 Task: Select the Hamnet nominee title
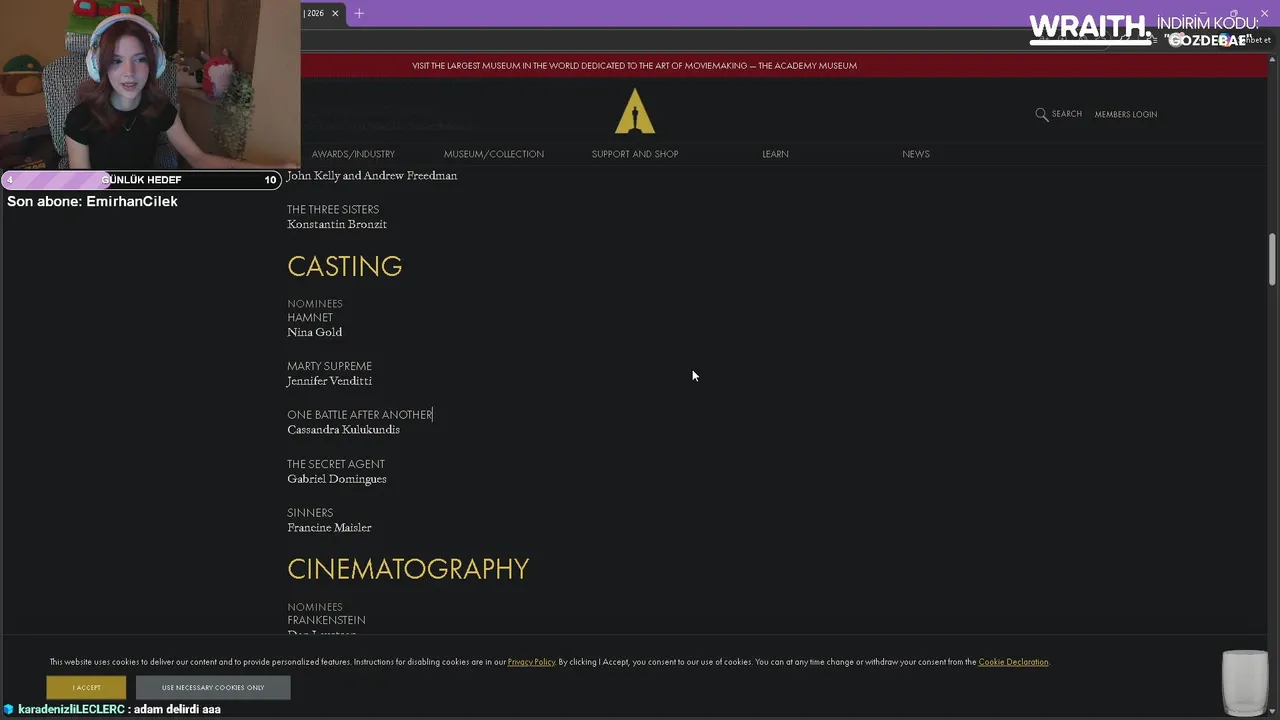(x=310, y=318)
